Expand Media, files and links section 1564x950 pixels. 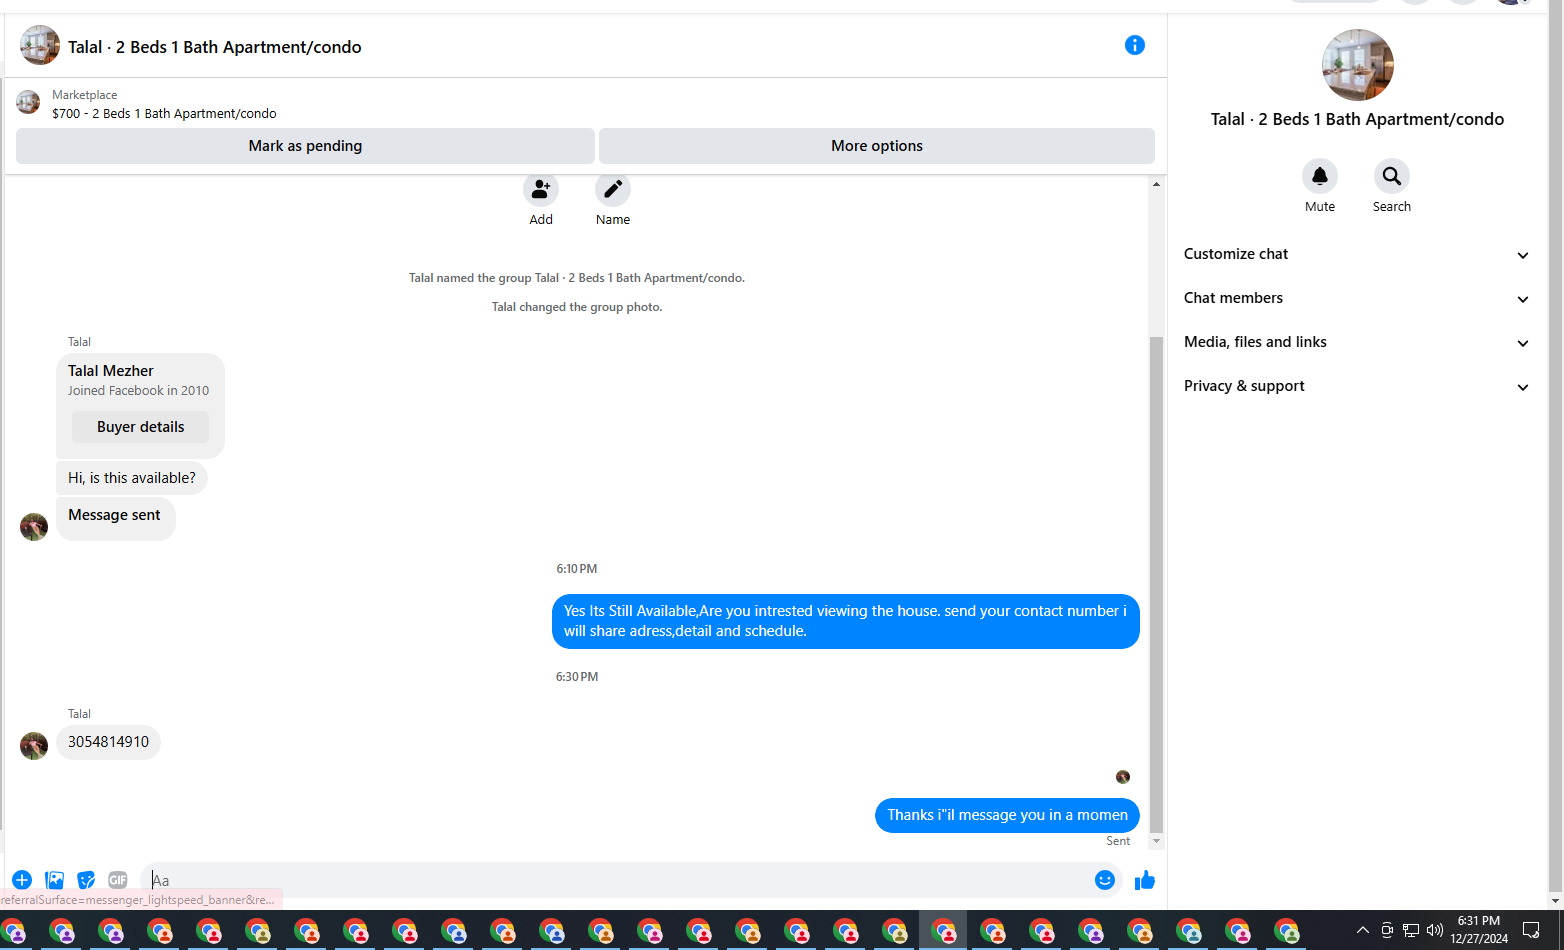(x=1357, y=342)
